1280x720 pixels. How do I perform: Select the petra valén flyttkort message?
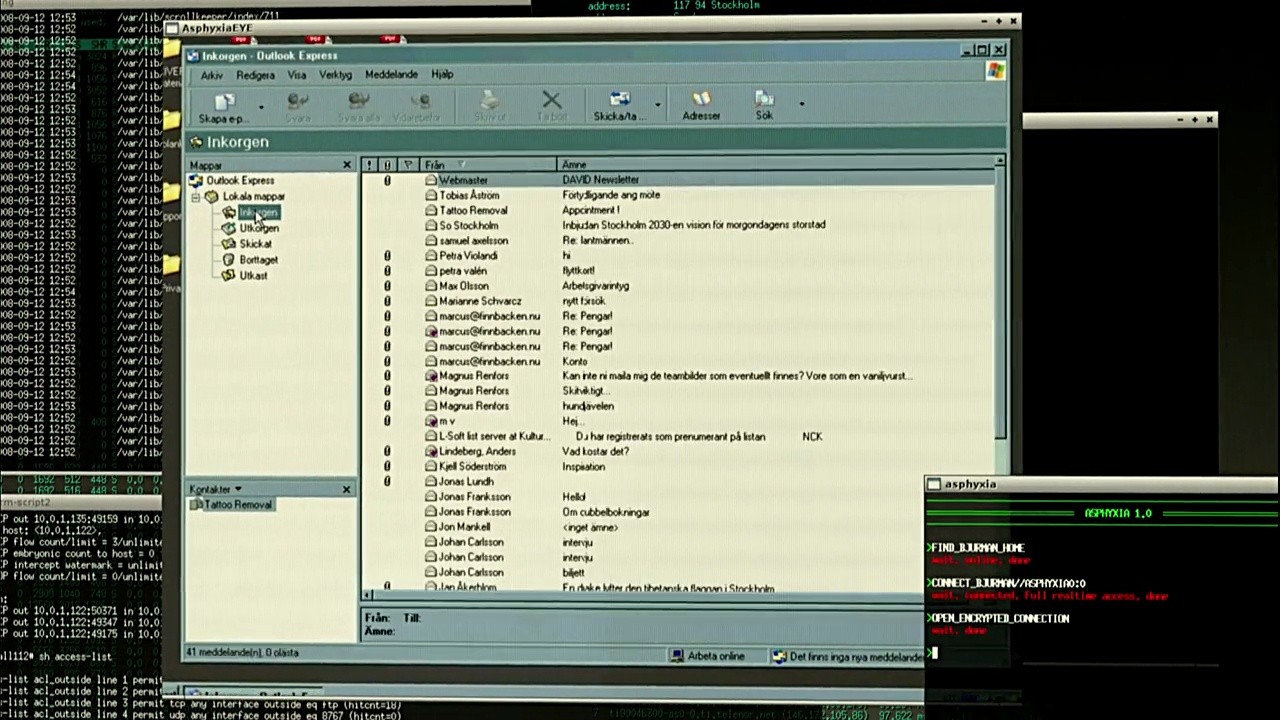point(679,271)
